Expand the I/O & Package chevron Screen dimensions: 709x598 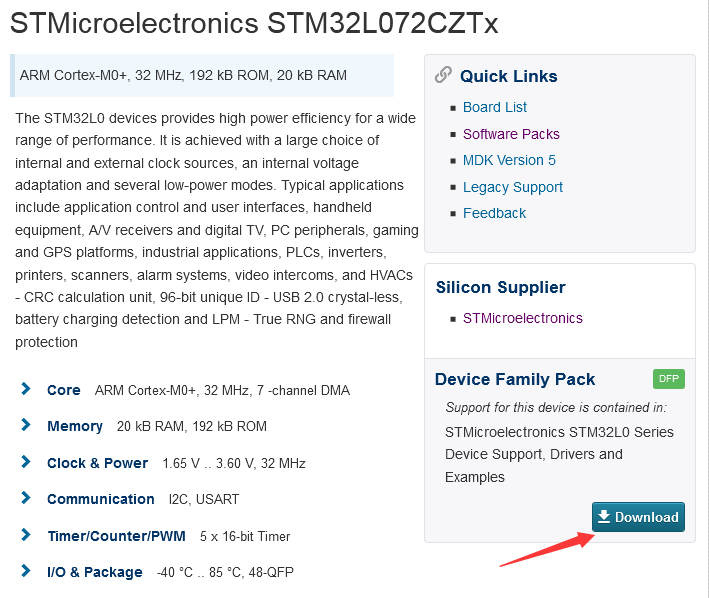(26, 571)
